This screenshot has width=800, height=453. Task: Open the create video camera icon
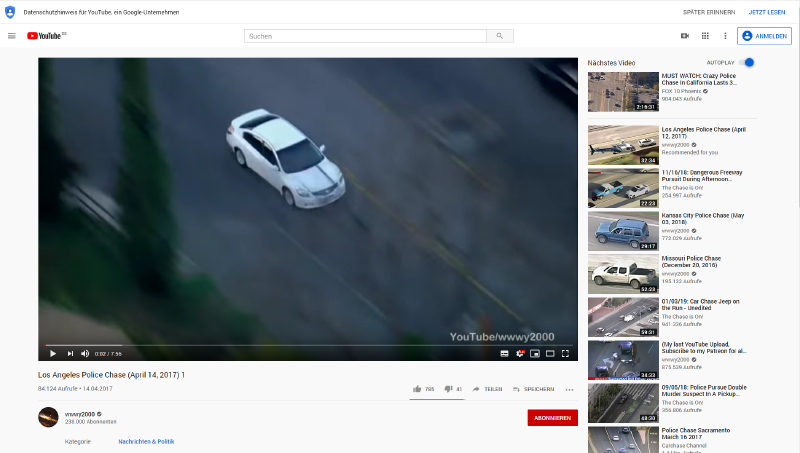(685, 36)
